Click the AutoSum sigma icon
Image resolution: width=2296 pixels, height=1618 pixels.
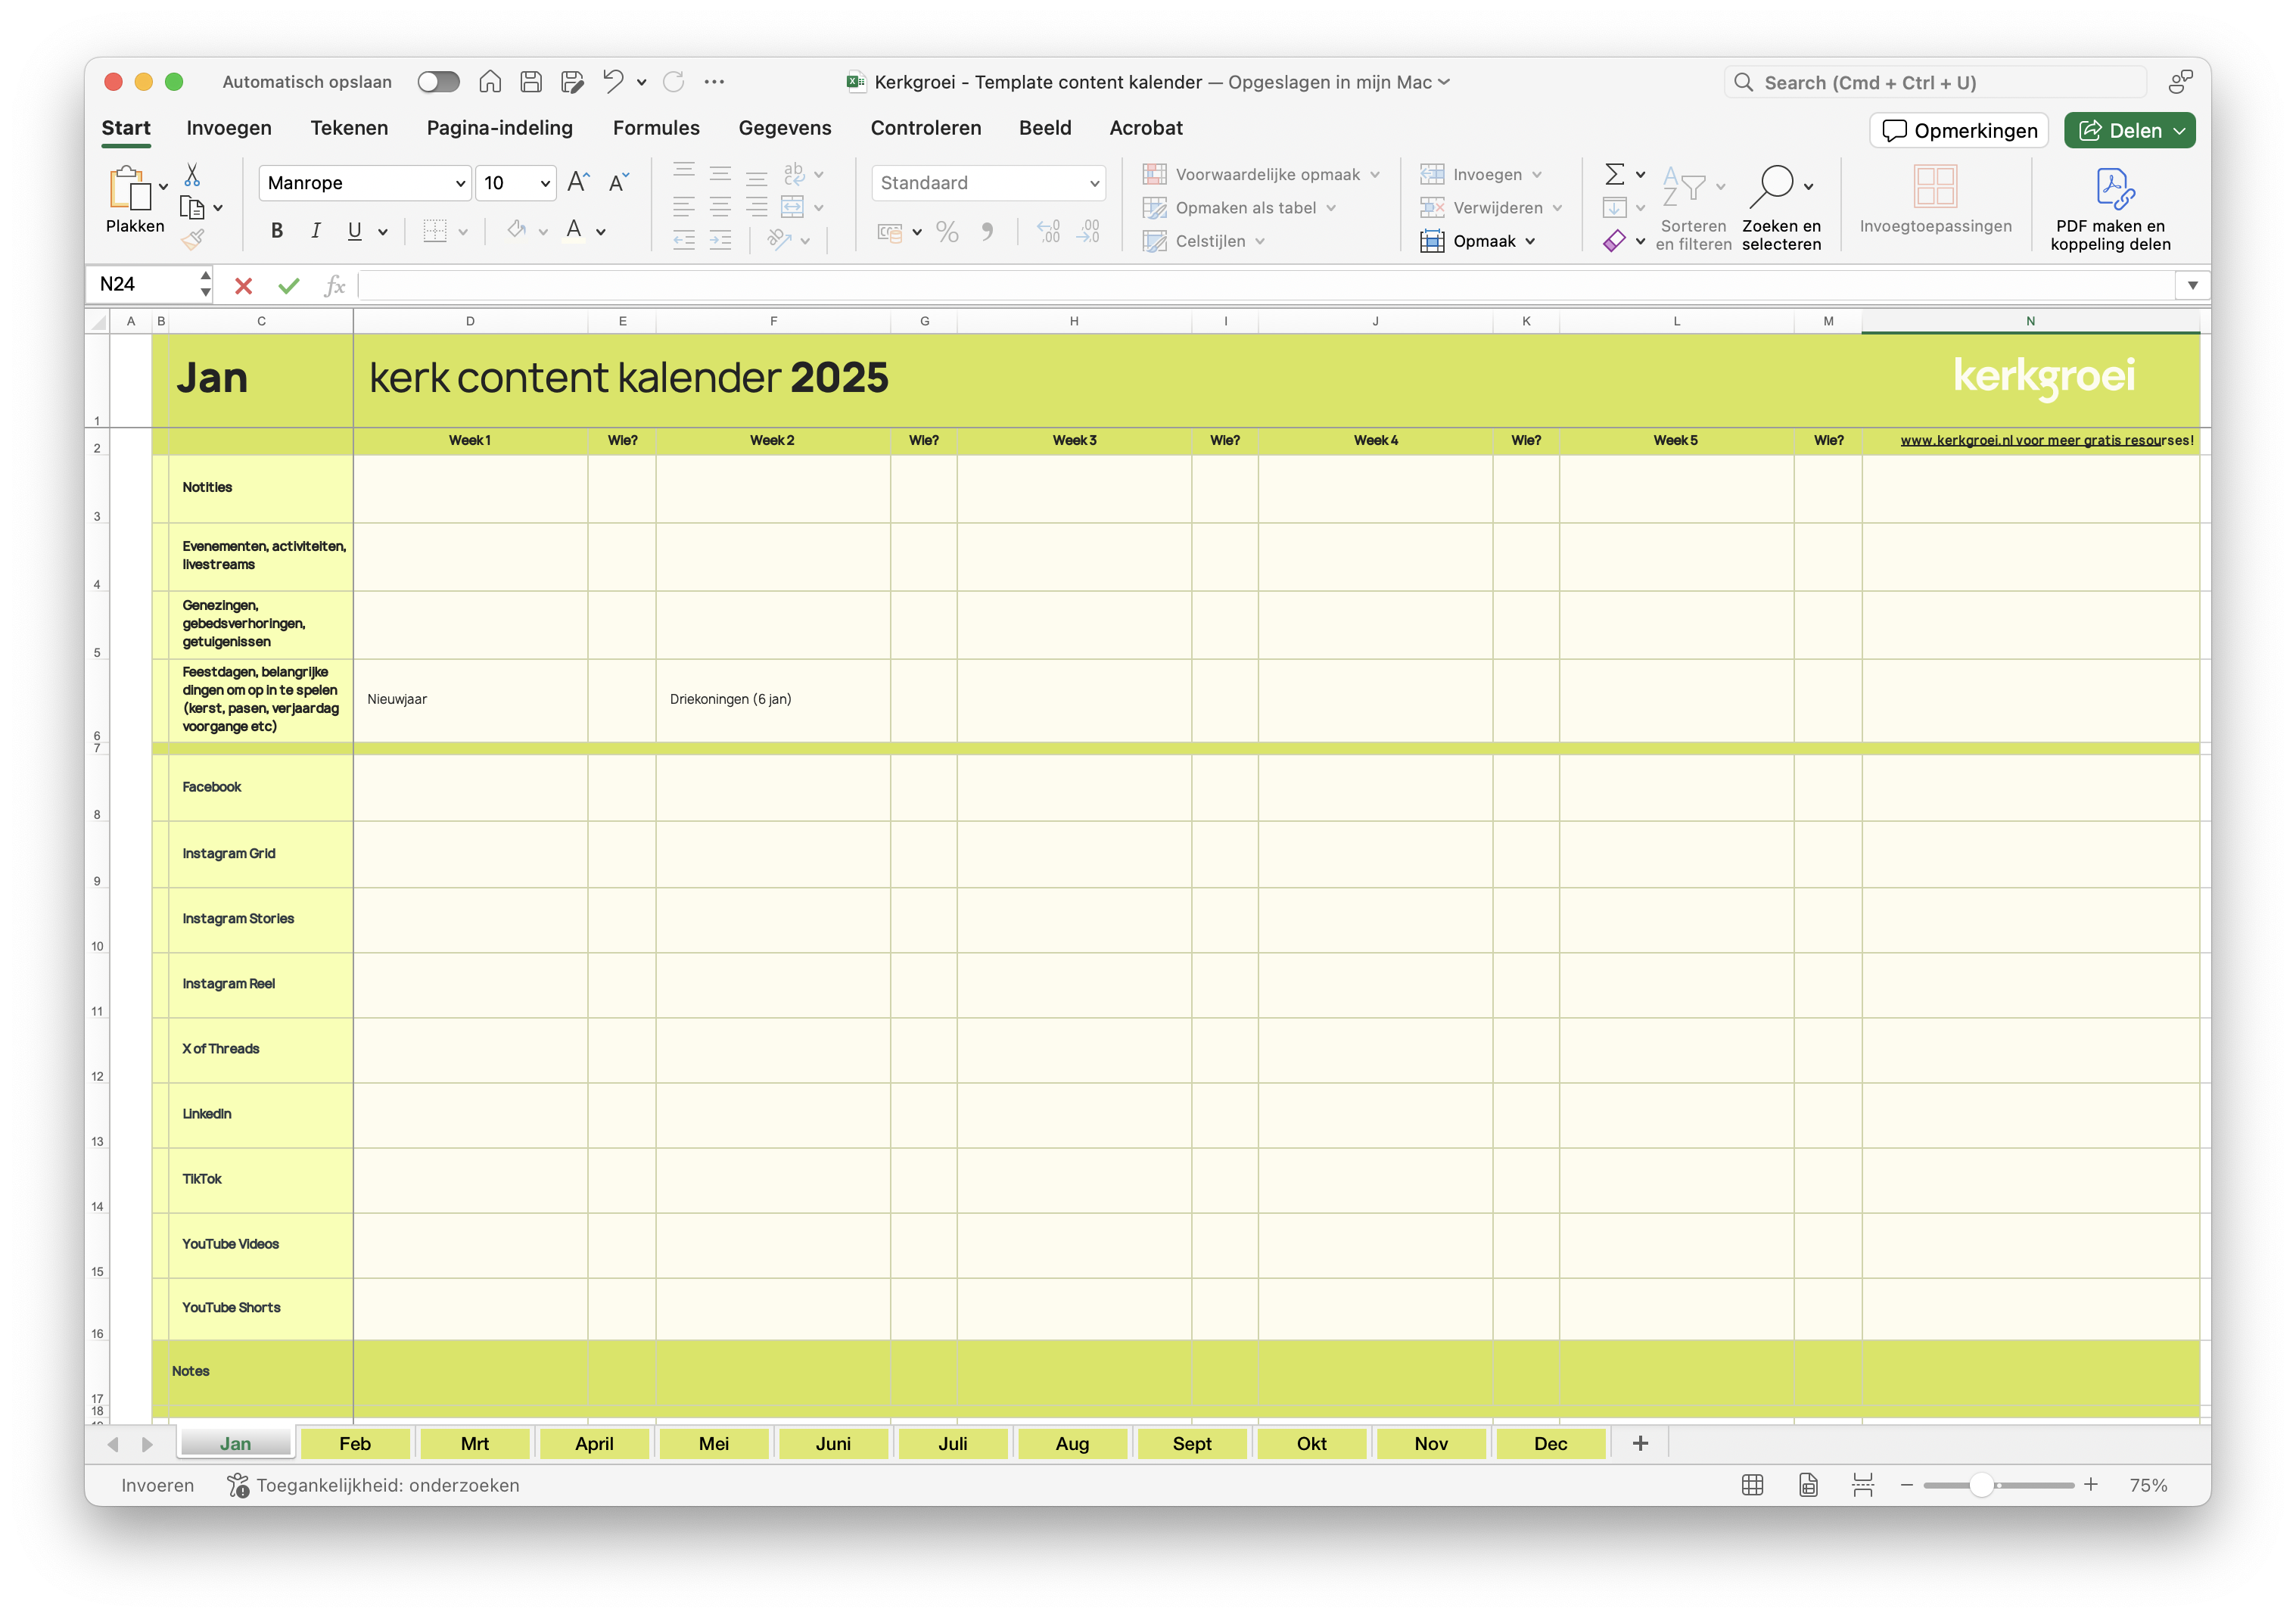(1614, 174)
